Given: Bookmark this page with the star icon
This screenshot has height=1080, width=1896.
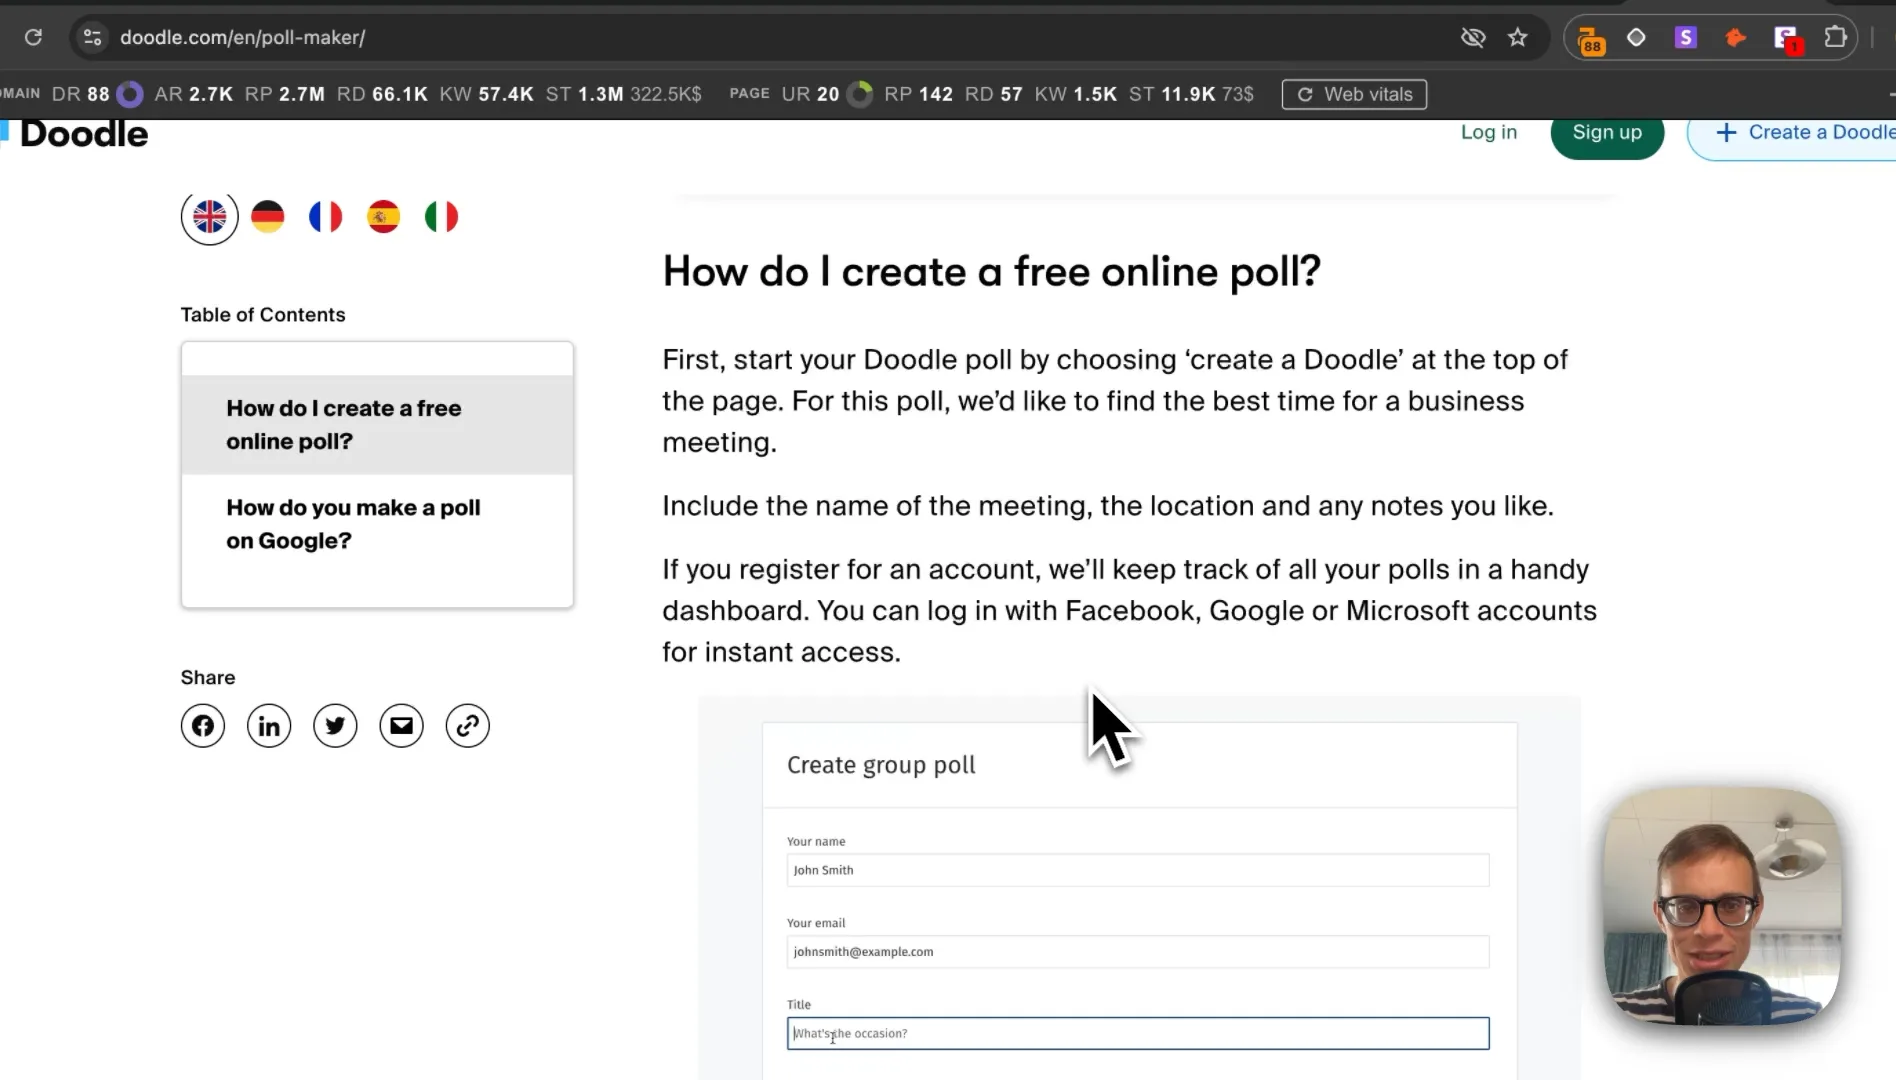Looking at the screenshot, I should coord(1518,37).
